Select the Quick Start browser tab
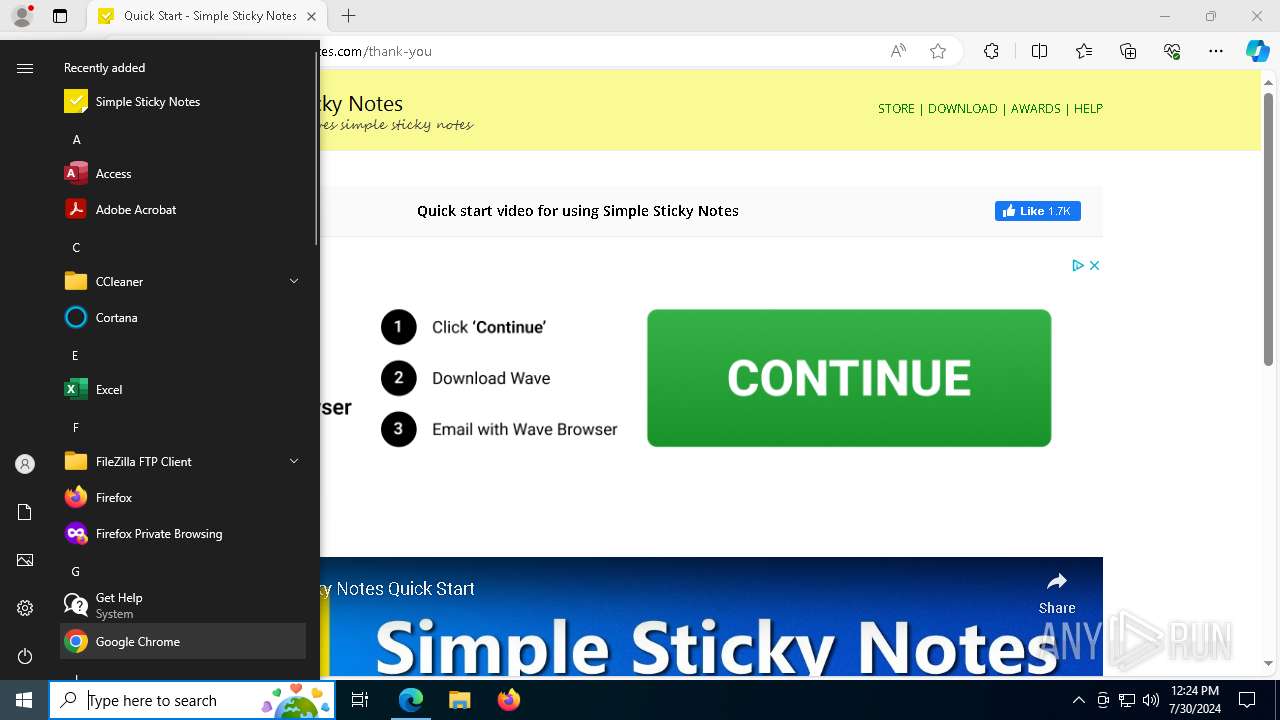This screenshot has height=720, width=1280. 208,16
